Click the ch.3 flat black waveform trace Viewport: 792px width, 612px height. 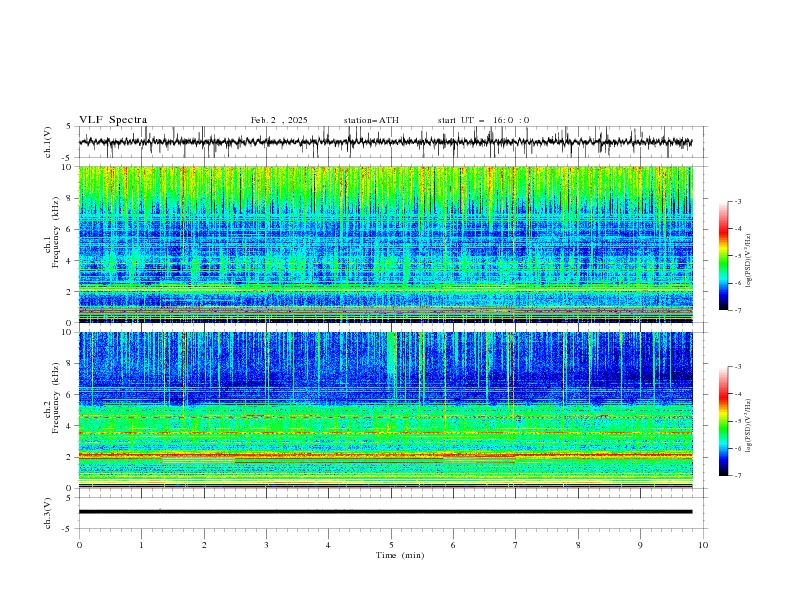pos(385,512)
